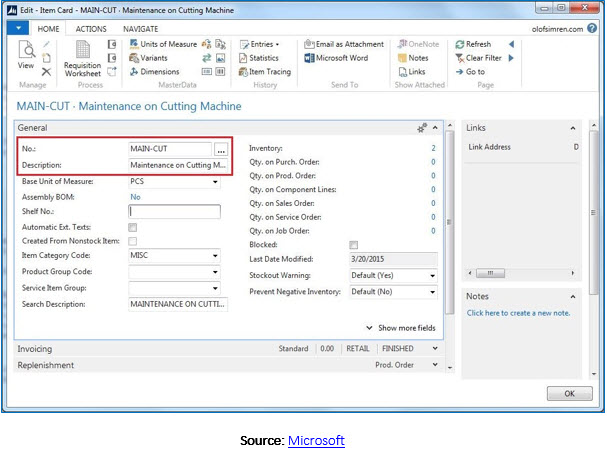Open the Base Unit of Measure dropdown

215,182
